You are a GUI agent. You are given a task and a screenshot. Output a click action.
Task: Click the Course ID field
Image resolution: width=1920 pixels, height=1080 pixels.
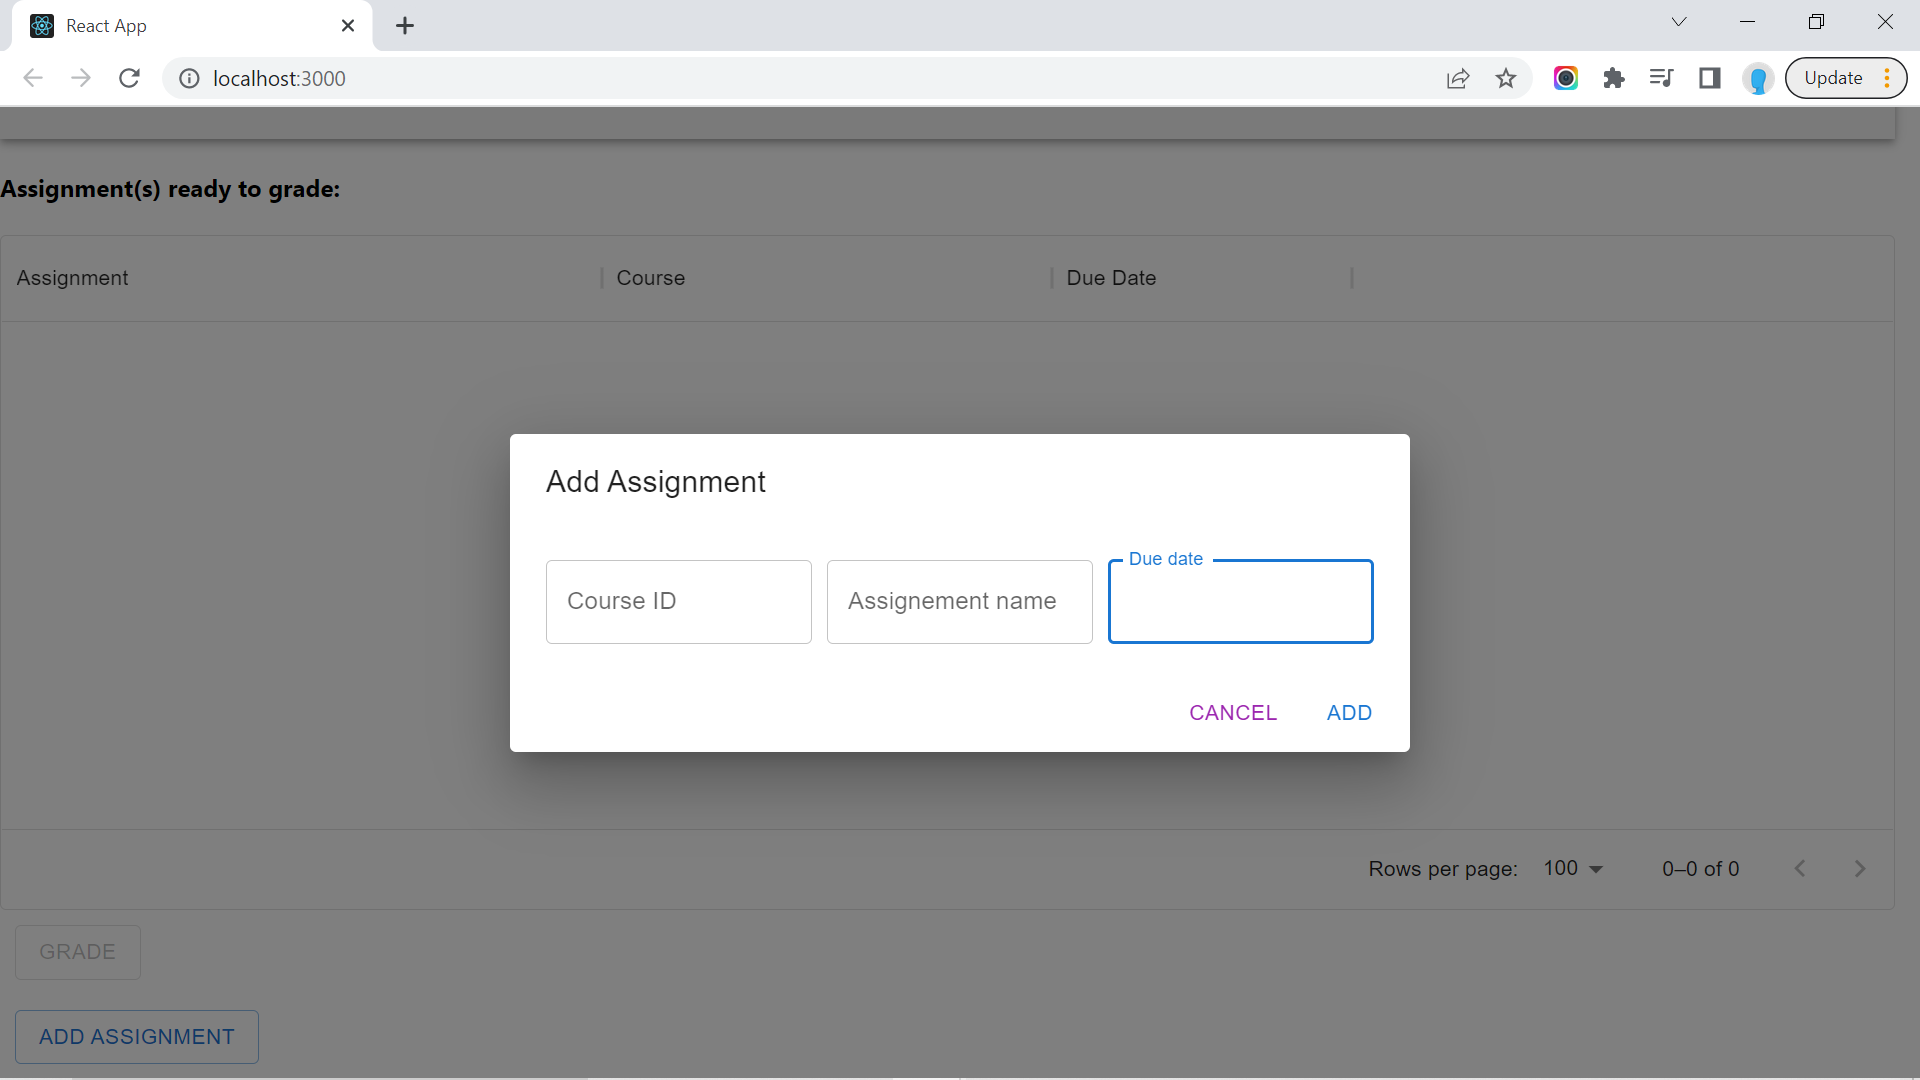click(x=678, y=601)
